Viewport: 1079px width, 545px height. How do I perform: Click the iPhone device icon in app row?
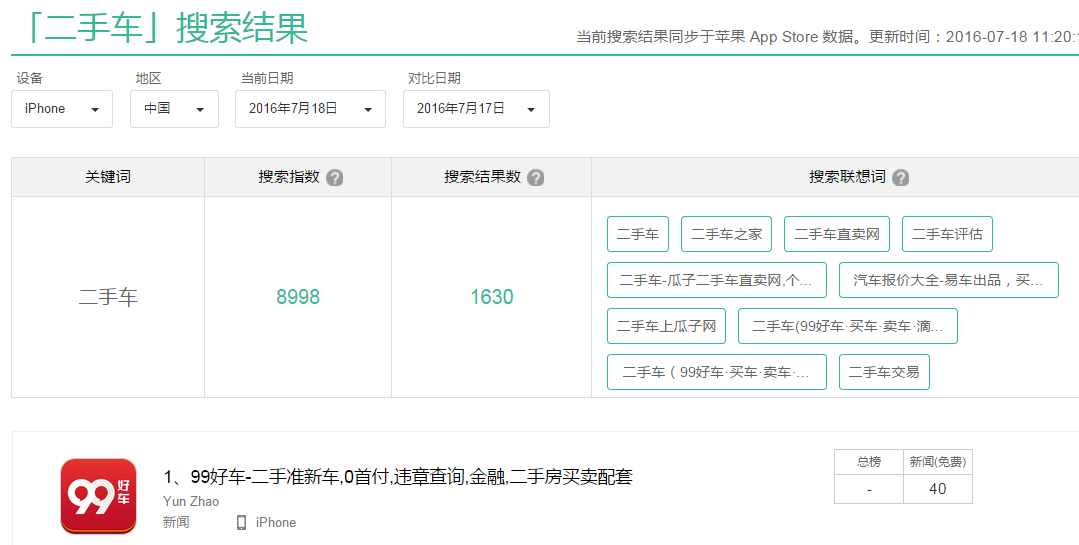click(x=242, y=522)
